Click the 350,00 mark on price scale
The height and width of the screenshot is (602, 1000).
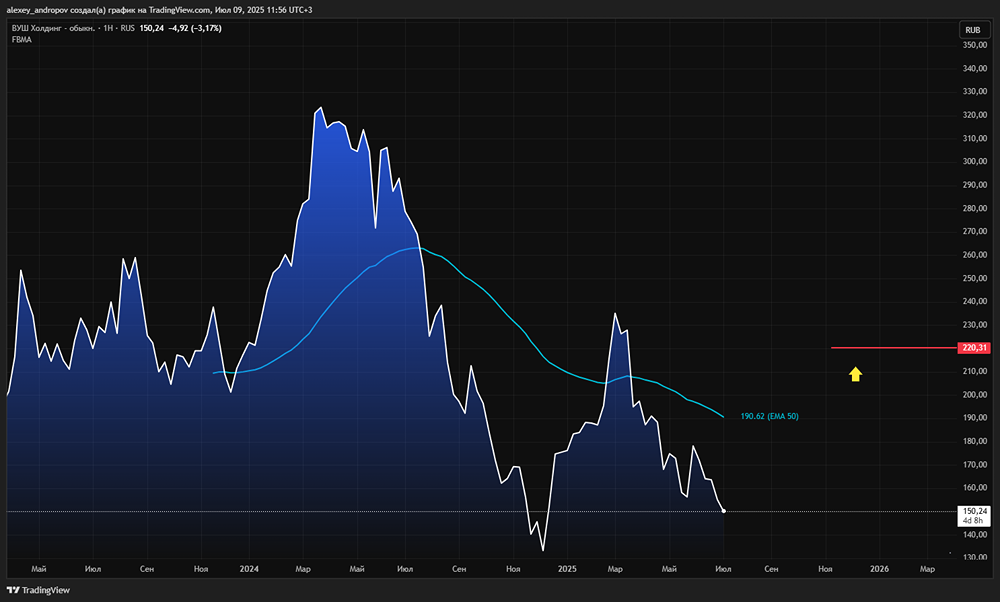click(x=974, y=45)
